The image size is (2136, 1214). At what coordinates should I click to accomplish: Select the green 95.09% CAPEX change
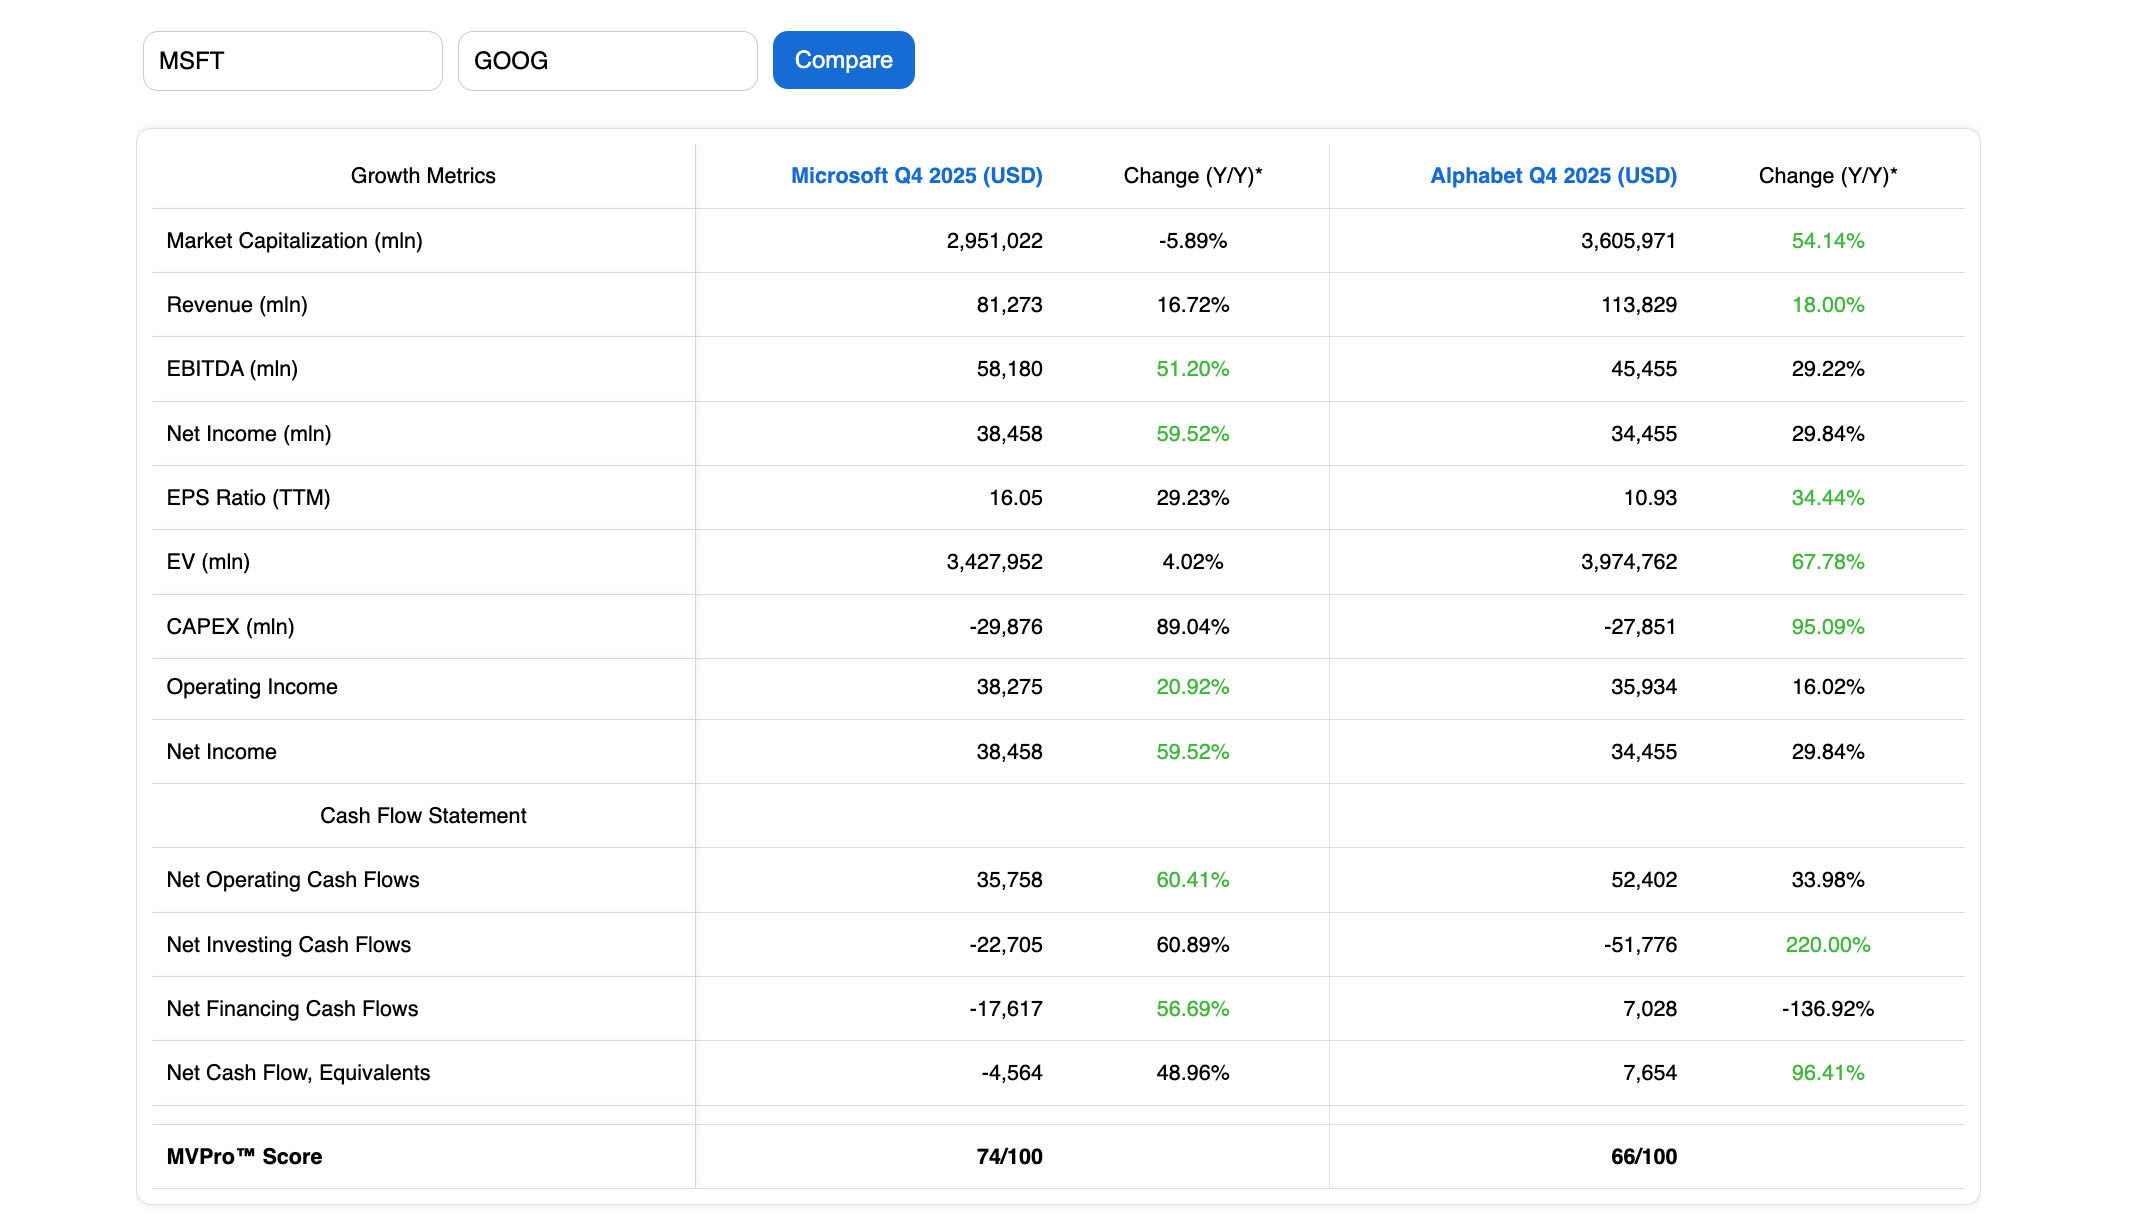tap(1828, 627)
